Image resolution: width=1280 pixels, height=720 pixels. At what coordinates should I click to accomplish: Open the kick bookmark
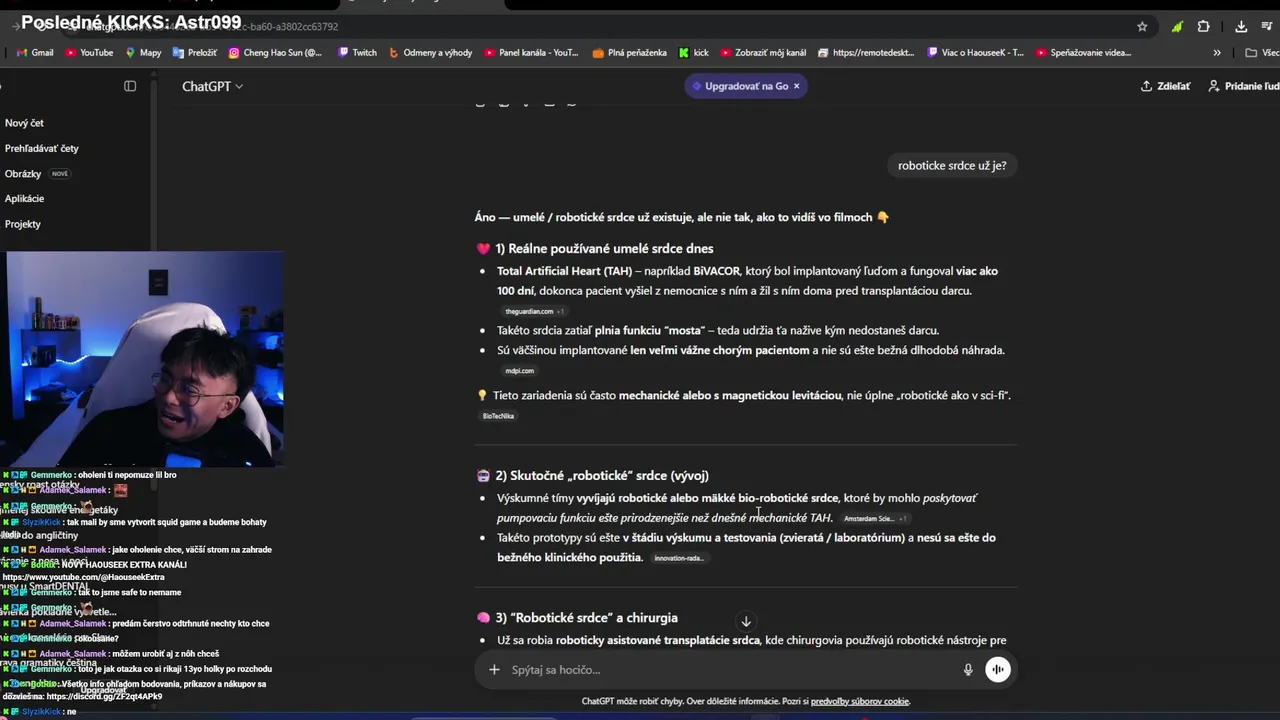pos(694,52)
